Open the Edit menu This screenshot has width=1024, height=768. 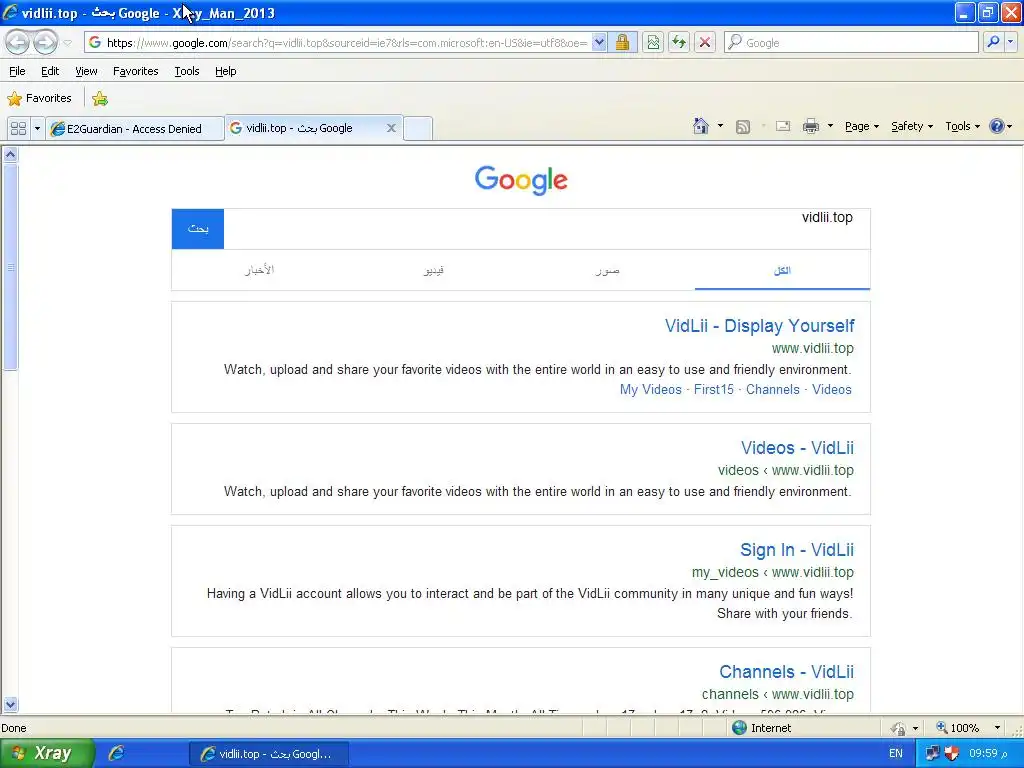click(50, 71)
